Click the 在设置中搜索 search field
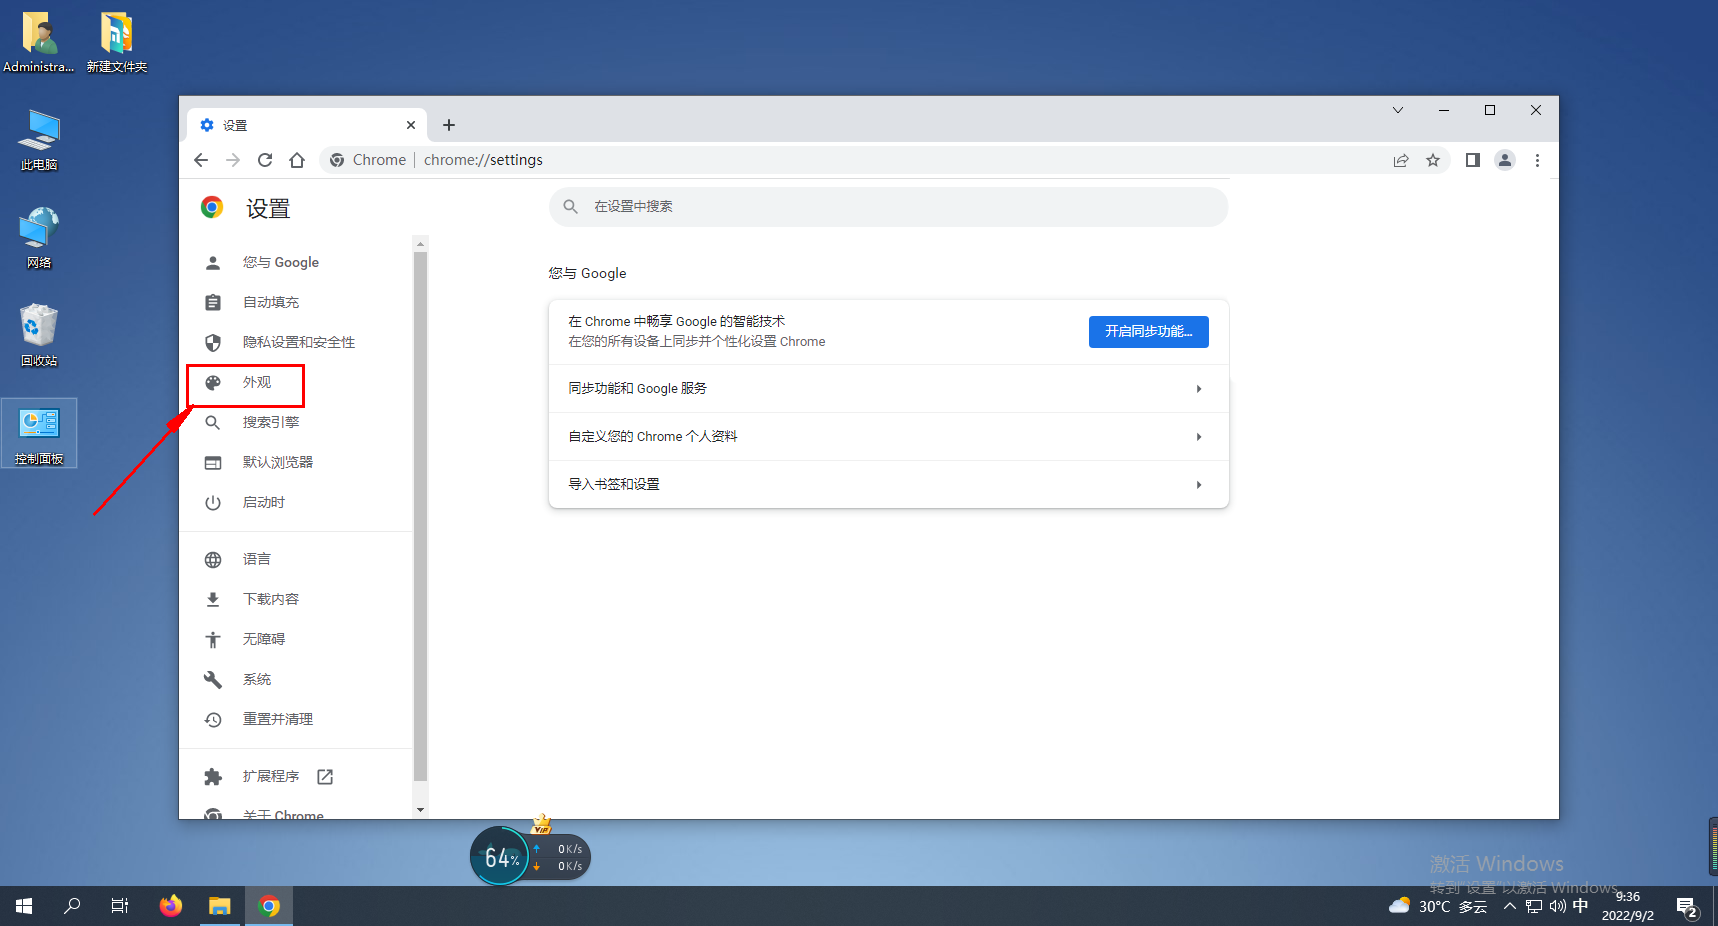The image size is (1718, 926). click(888, 207)
